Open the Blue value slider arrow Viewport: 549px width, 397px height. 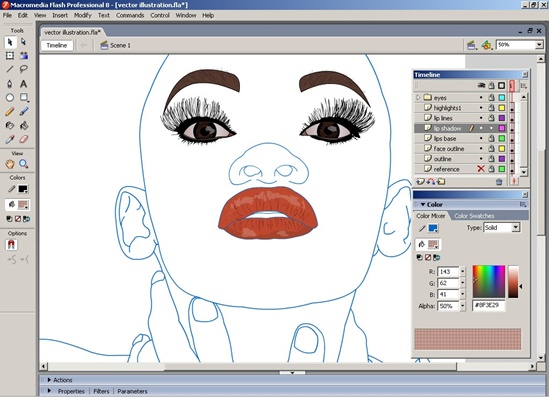pyautogui.click(x=463, y=294)
